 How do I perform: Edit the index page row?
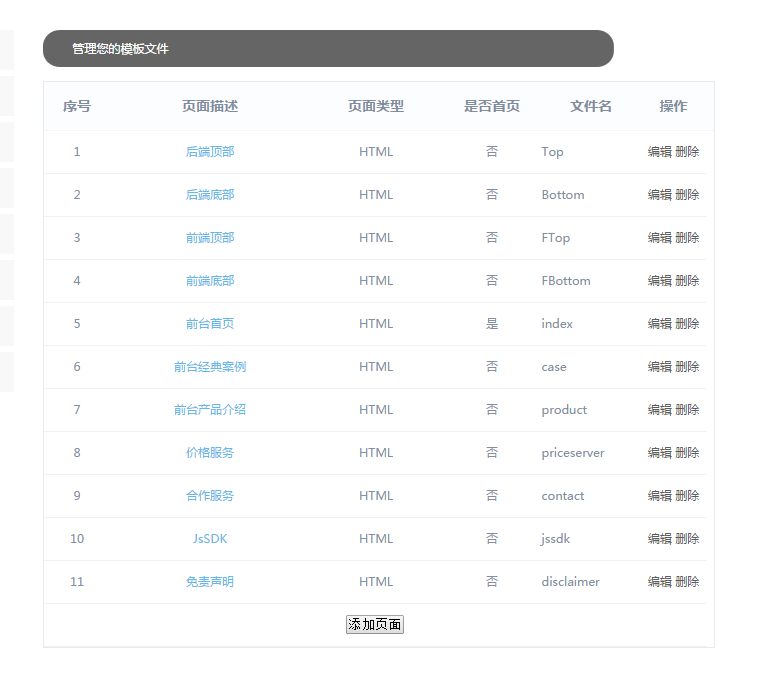pos(659,324)
